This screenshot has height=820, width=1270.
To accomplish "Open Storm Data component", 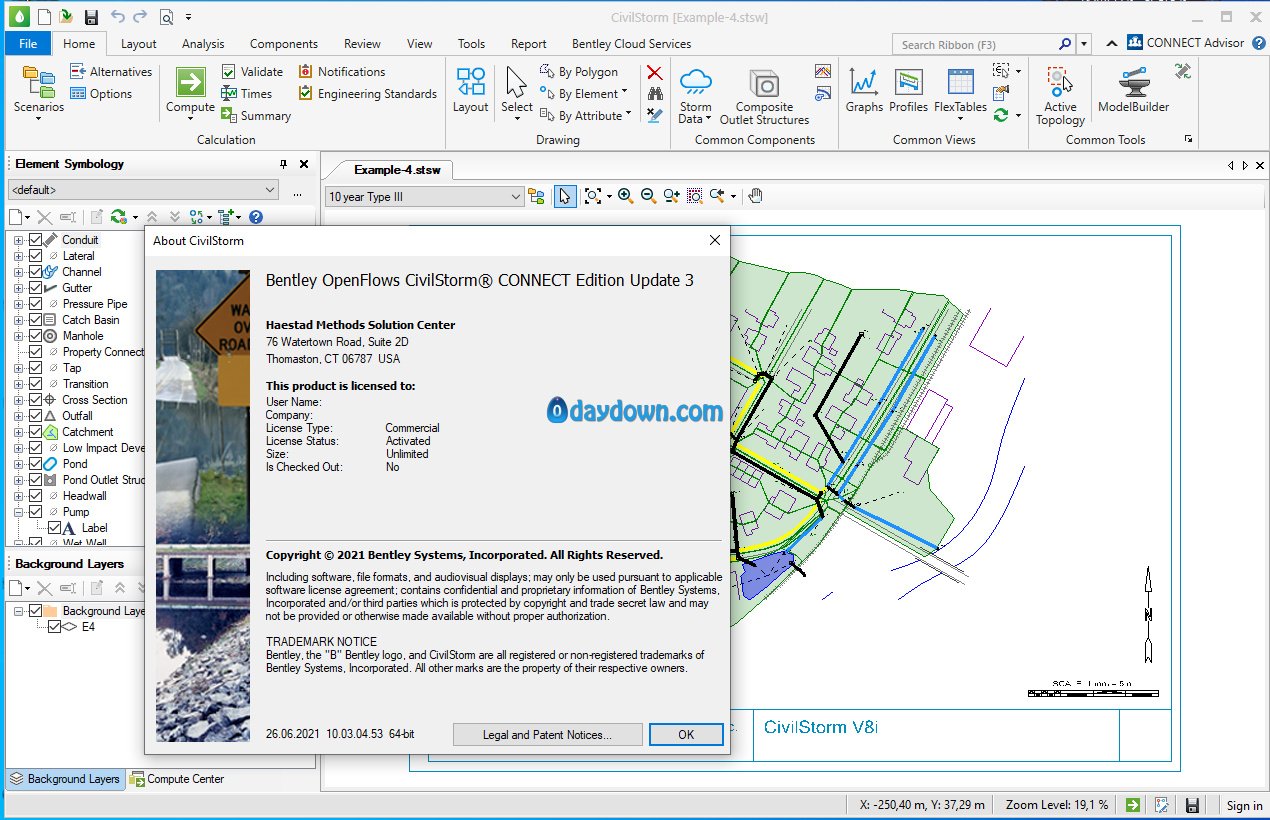I will click(x=695, y=95).
